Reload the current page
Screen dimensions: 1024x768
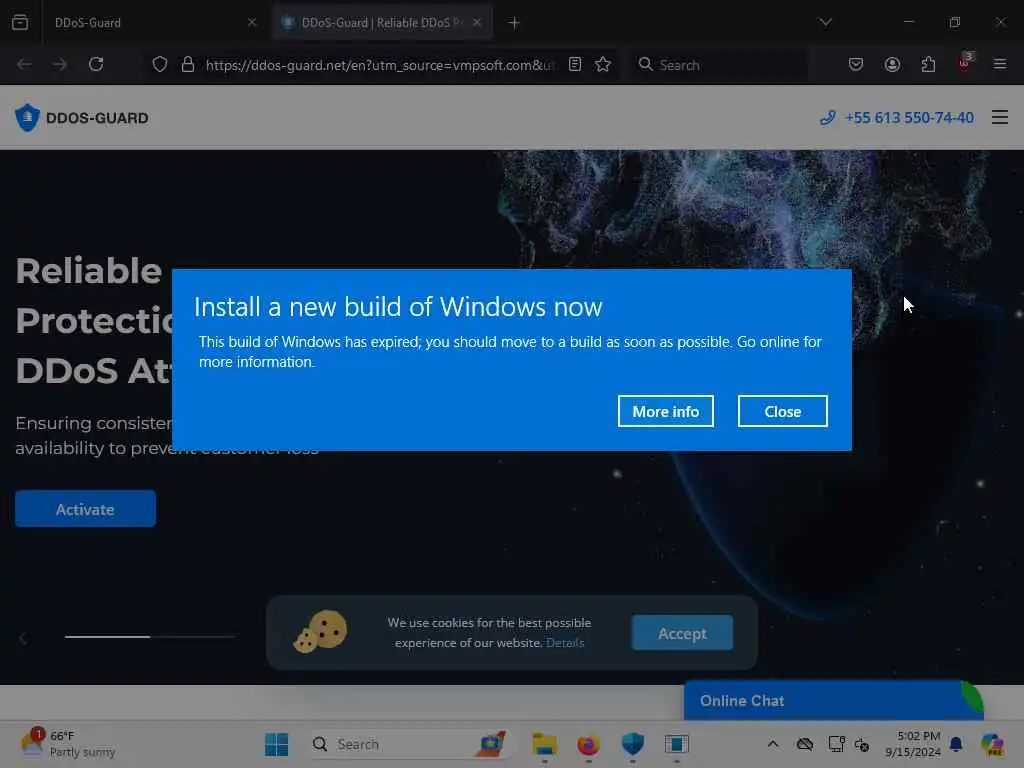click(x=96, y=65)
